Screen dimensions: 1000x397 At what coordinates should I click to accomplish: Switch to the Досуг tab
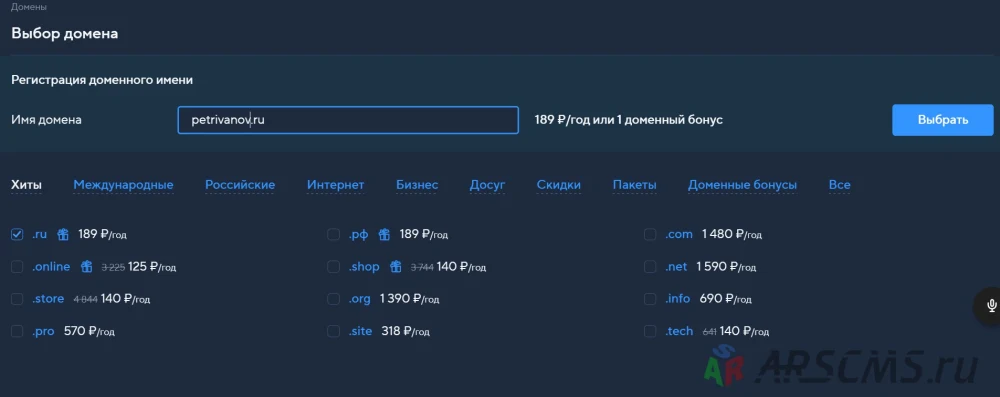click(487, 185)
